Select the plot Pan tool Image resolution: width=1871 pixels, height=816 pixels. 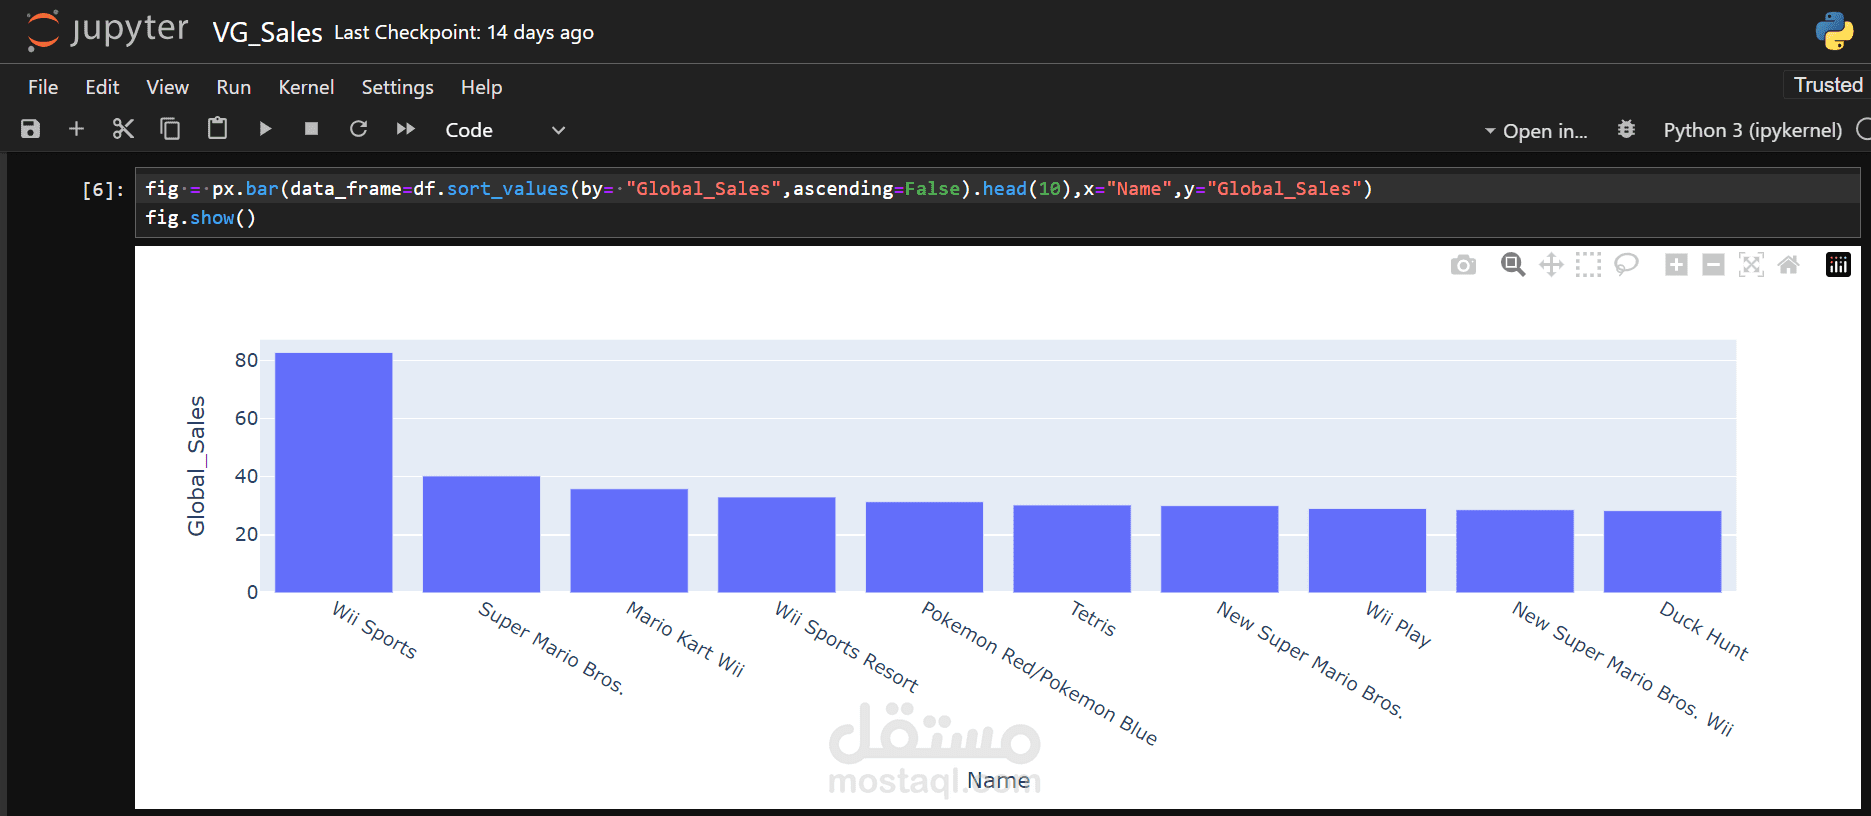point(1551,264)
